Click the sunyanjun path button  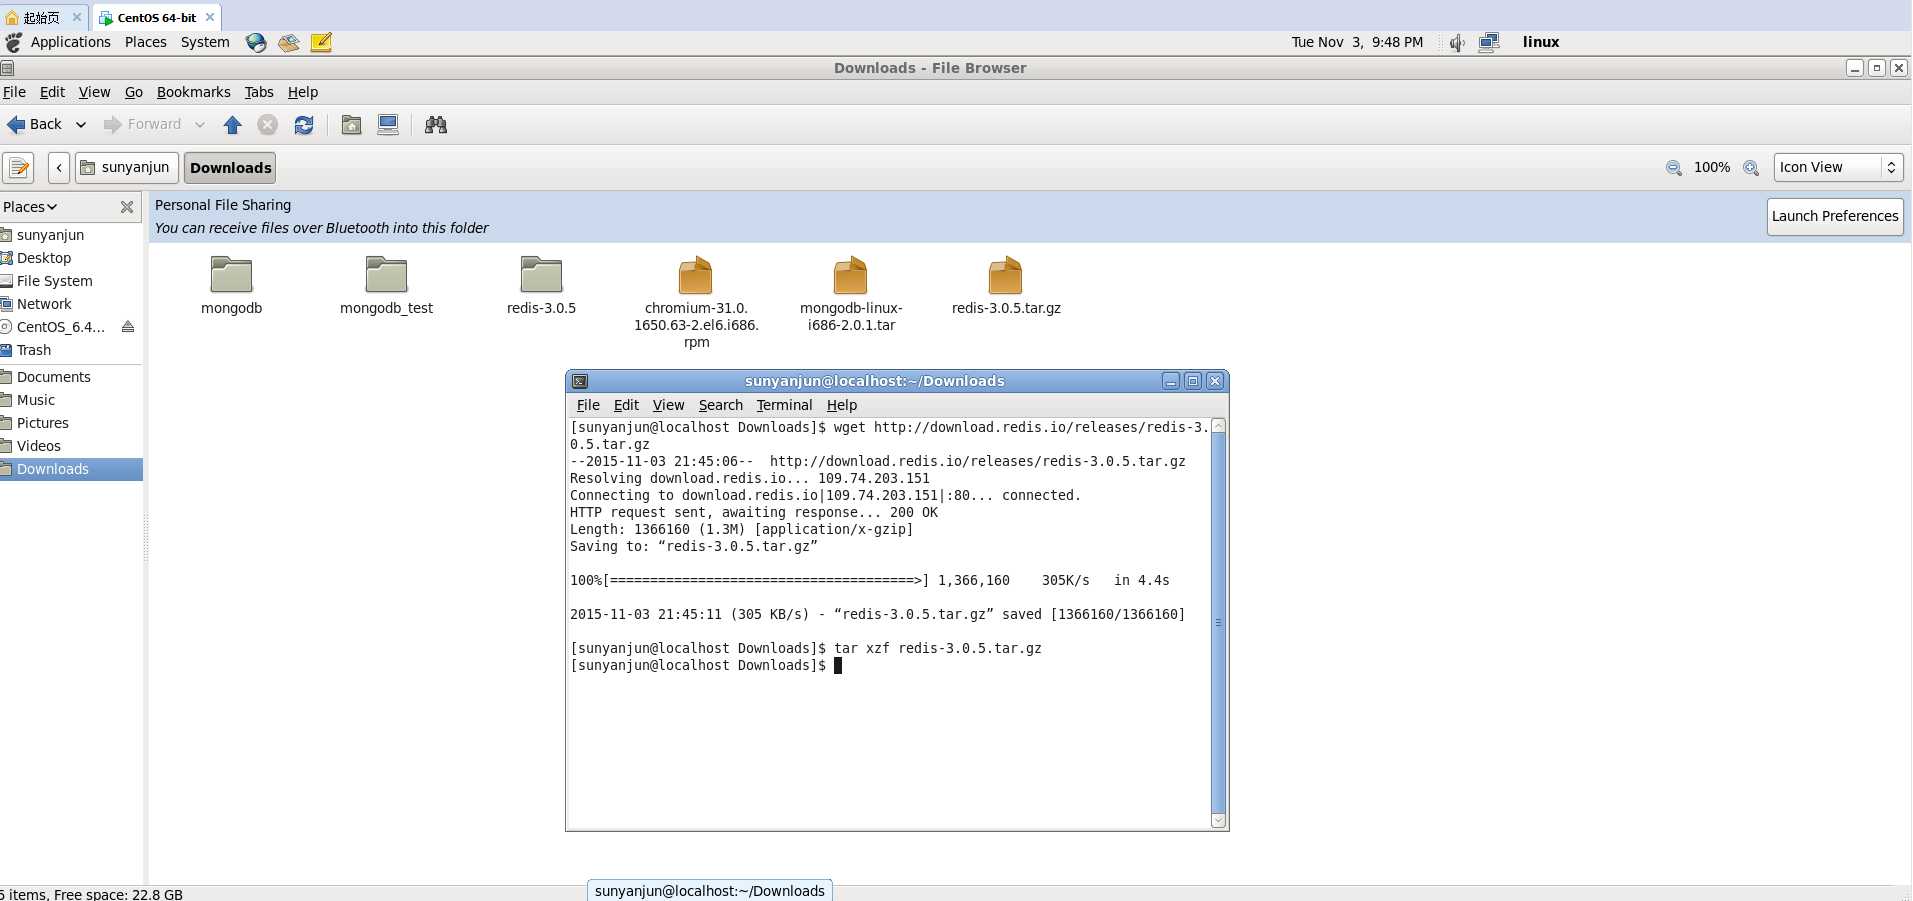126,168
